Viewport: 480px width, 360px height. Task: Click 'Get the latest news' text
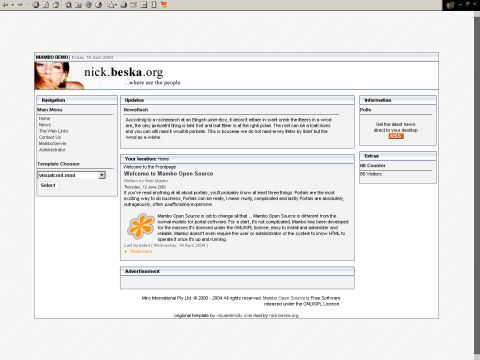[x=396, y=124]
